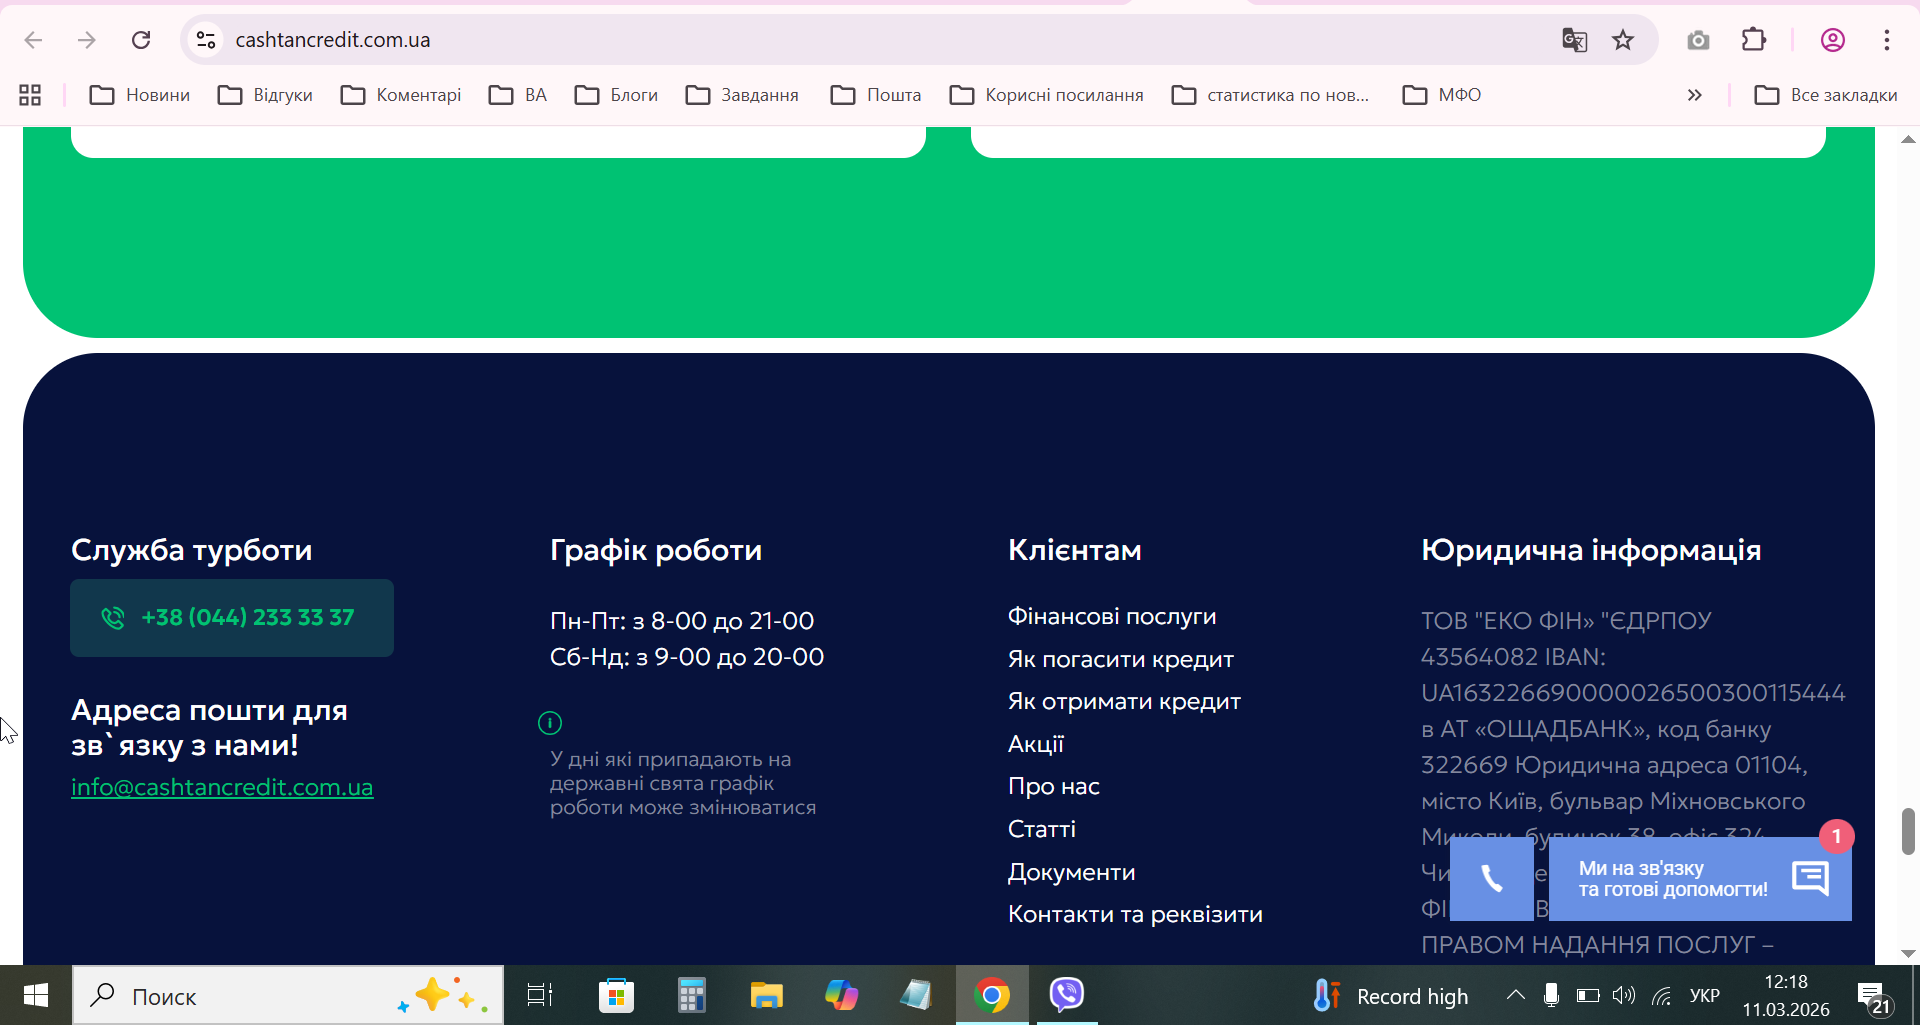Open Windows Task View
Screen dimensions: 1920x1025
540,996
